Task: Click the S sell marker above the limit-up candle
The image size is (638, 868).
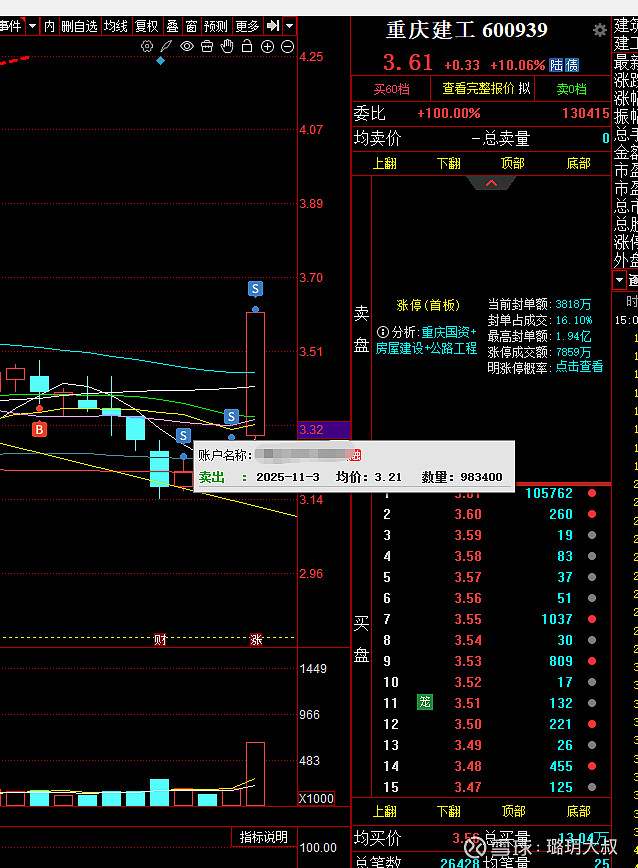Action: [255, 288]
